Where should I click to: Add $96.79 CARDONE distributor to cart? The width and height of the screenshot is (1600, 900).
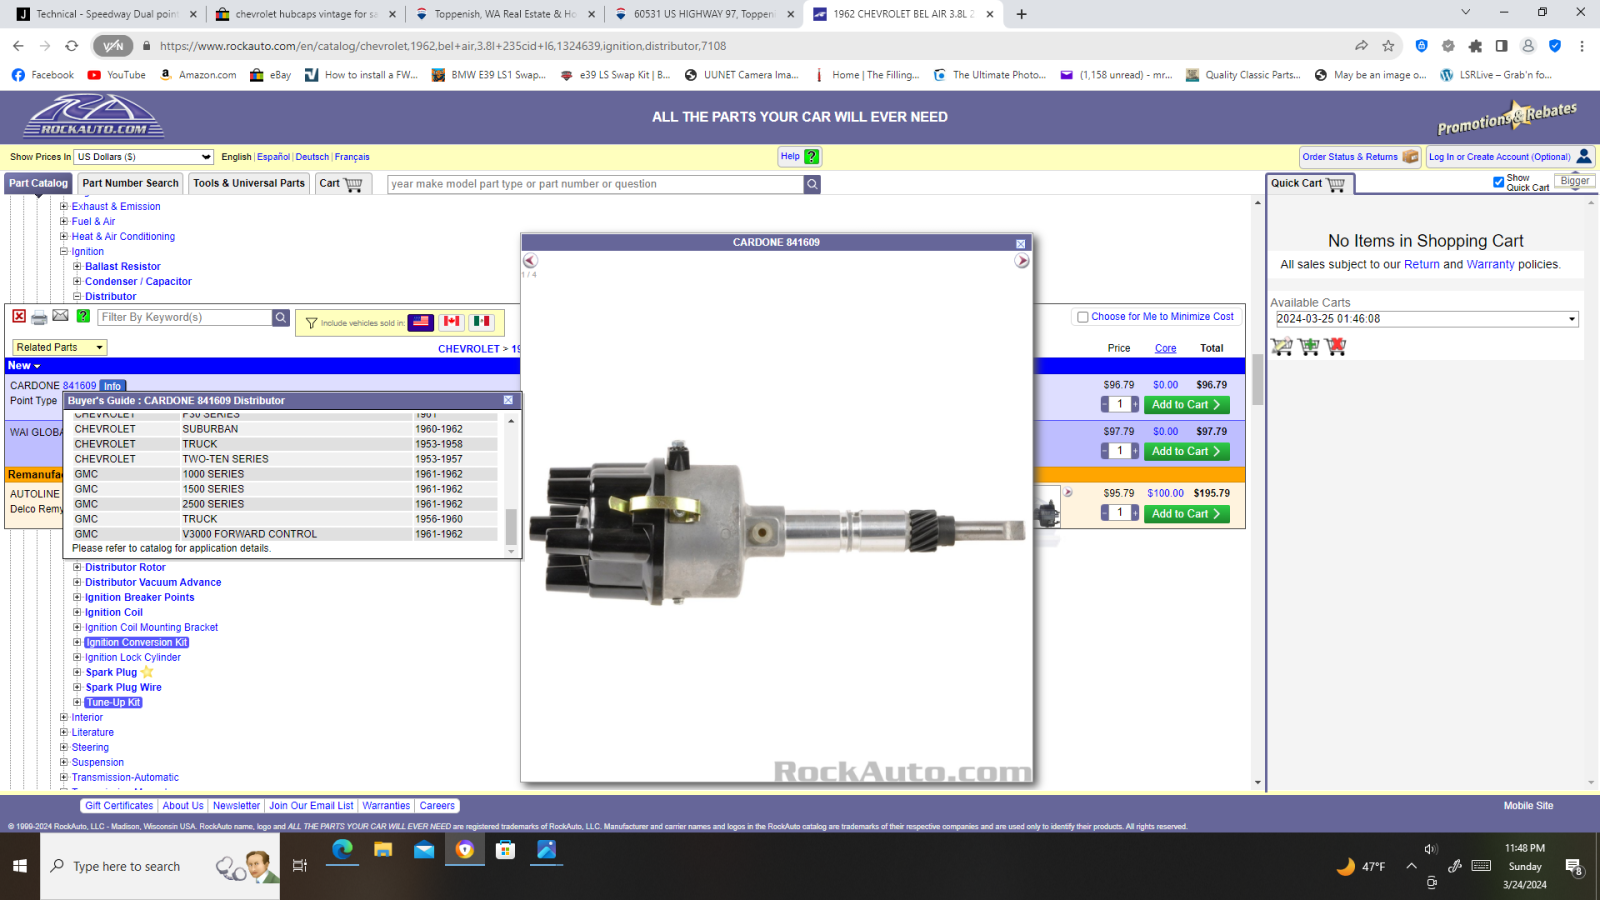point(1187,405)
